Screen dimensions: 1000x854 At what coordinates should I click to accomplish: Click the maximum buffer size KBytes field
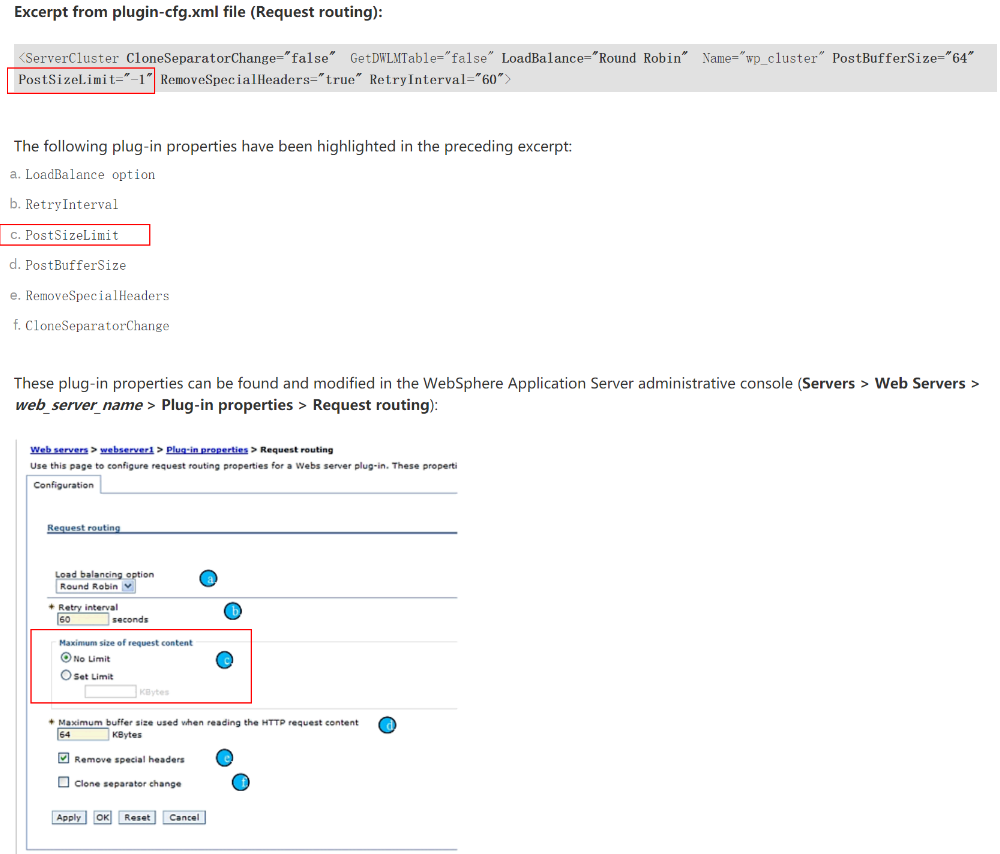[82, 734]
